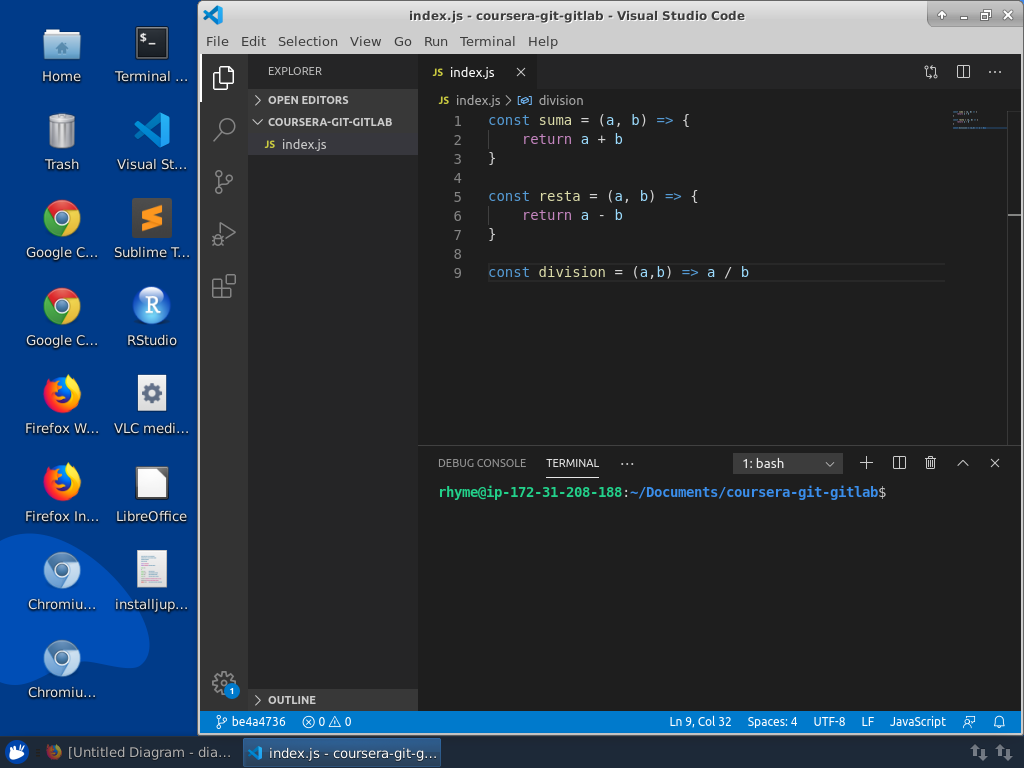Split the editor to the right
Viewport: 1024px width, 768px height.
(x=963, y=72)
